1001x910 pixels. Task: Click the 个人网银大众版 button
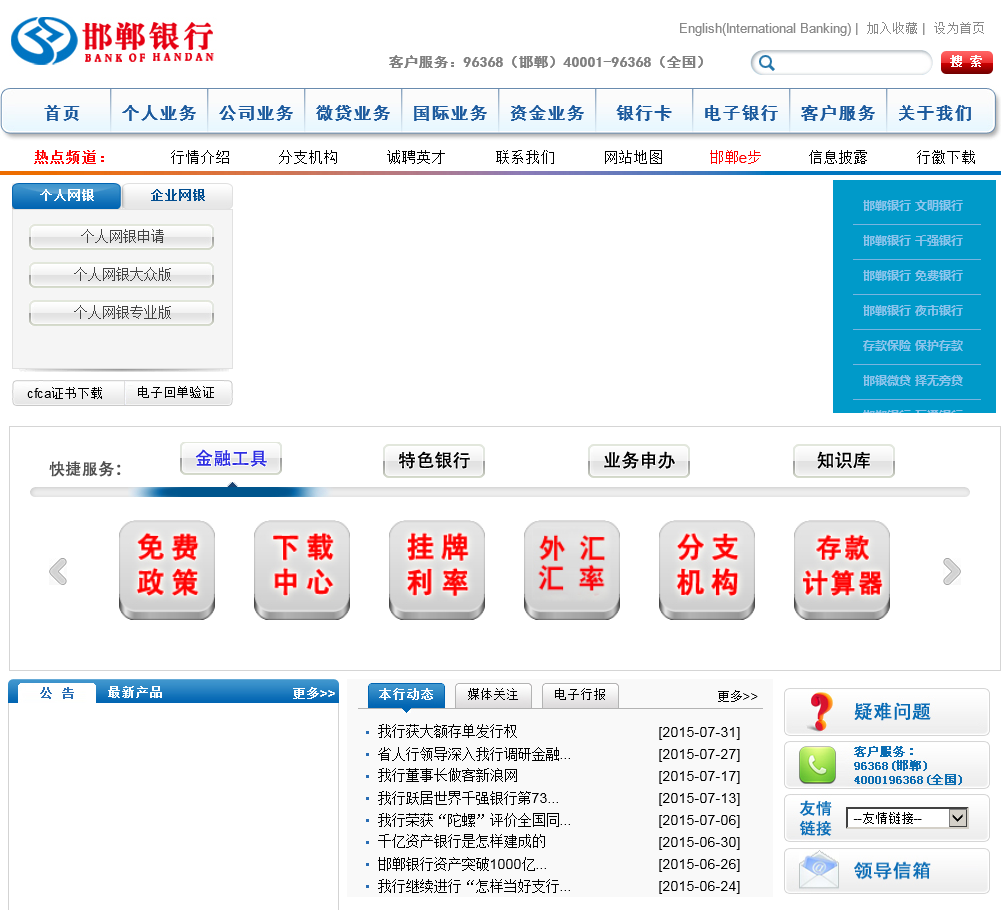[x=122, y=275]
